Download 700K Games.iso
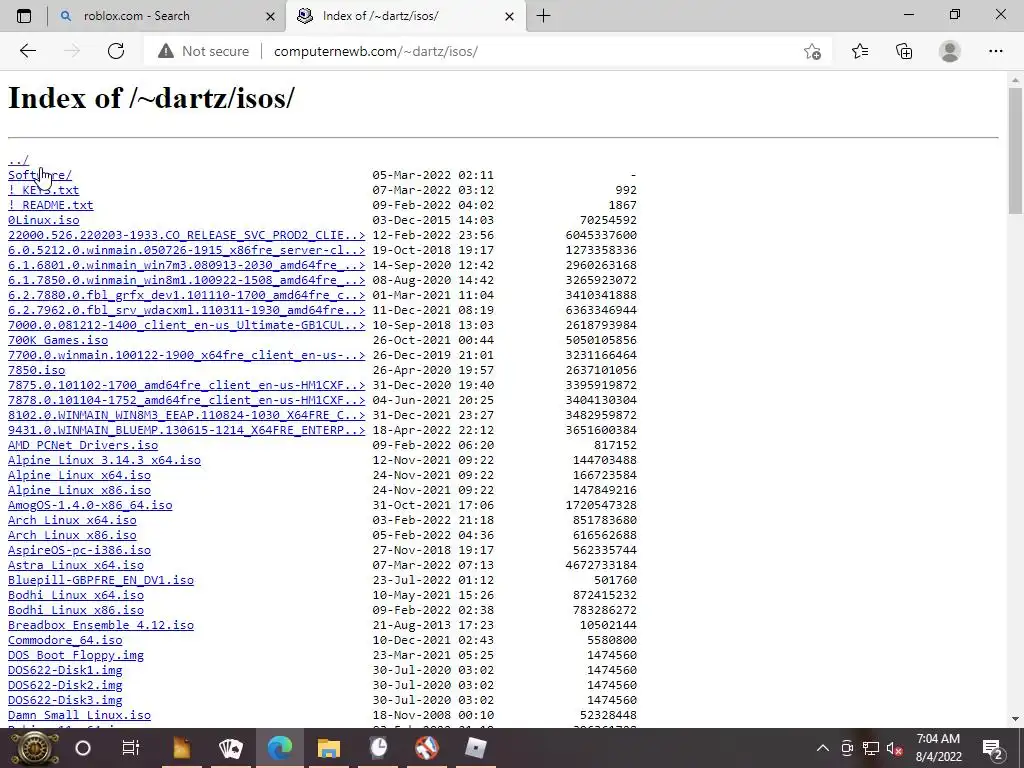Image resolution: width=1024 pixels, height=768 pixels. 57,340
